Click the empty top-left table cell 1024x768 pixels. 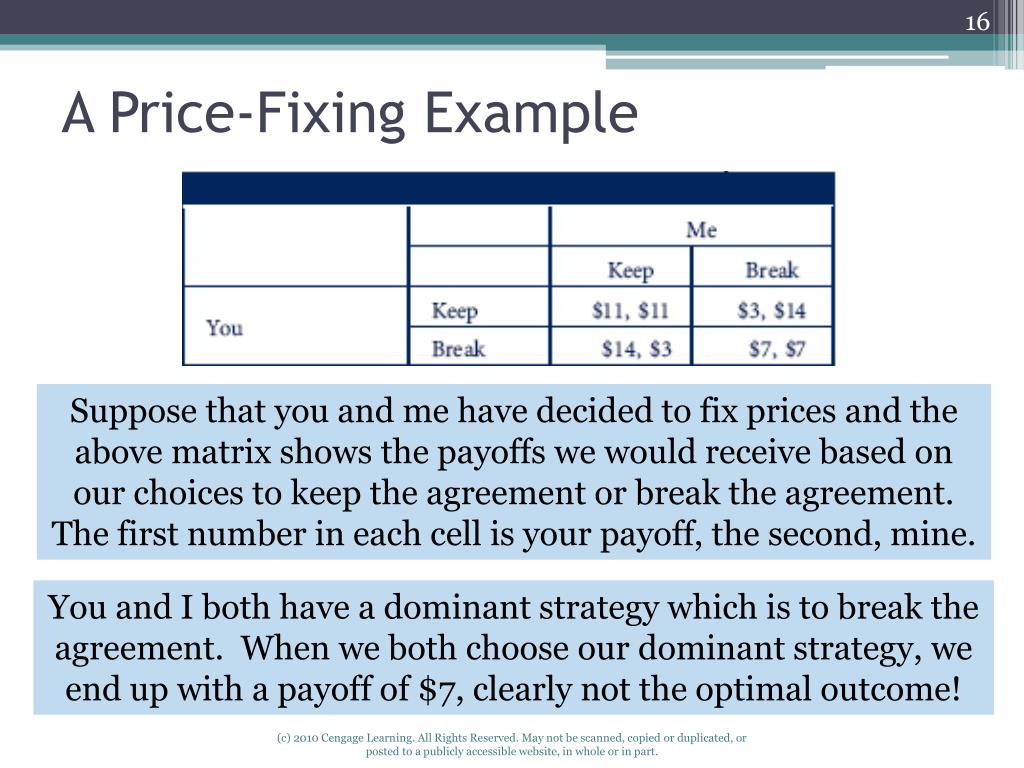click(296, 246)
